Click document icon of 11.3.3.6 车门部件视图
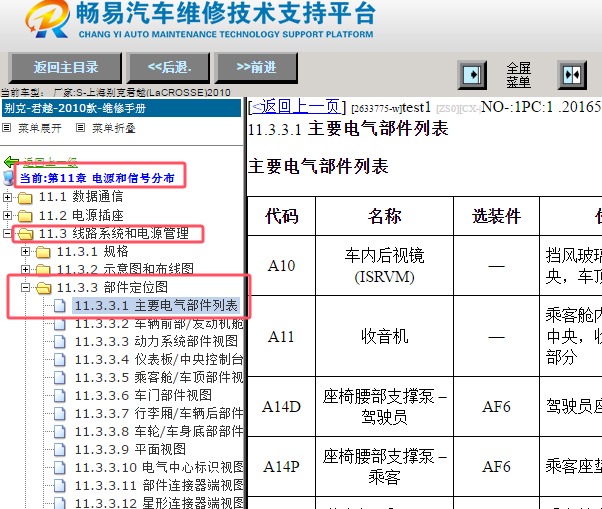The height and width of the screenshot is (509, 602). pyautogui.click(x=60, y=395)
